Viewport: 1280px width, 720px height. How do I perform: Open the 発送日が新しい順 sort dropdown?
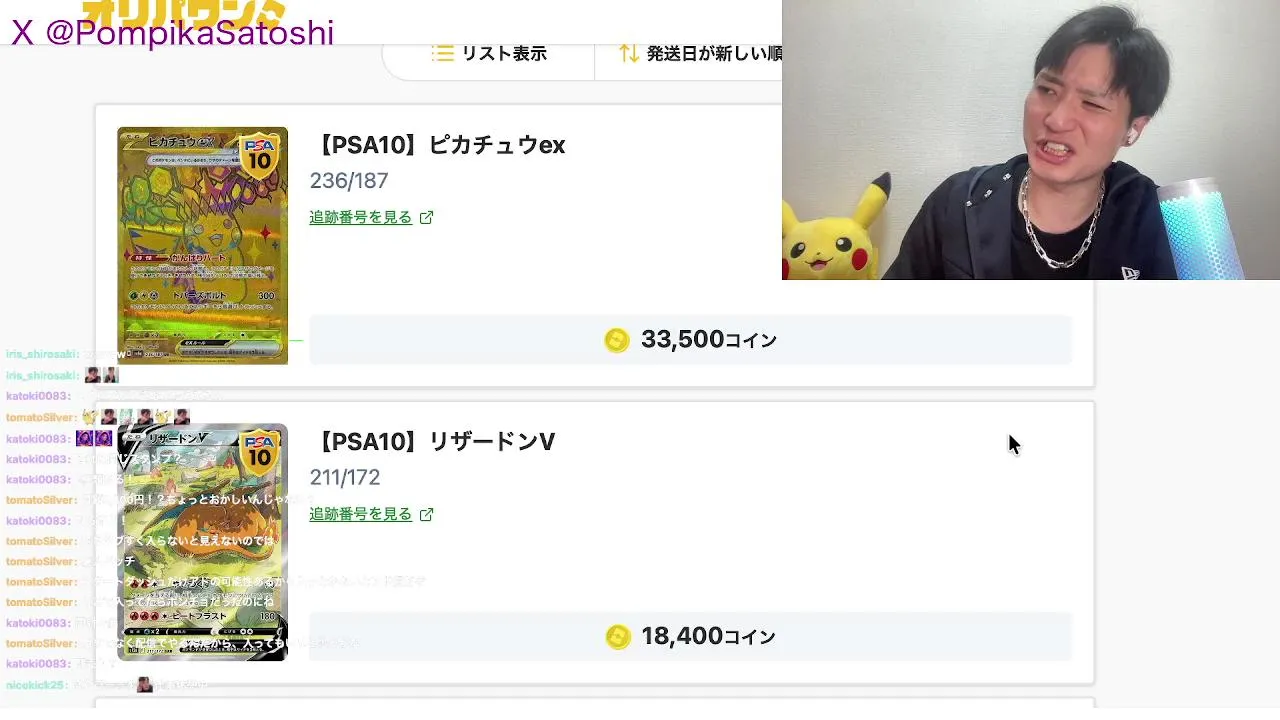(700, 54)
